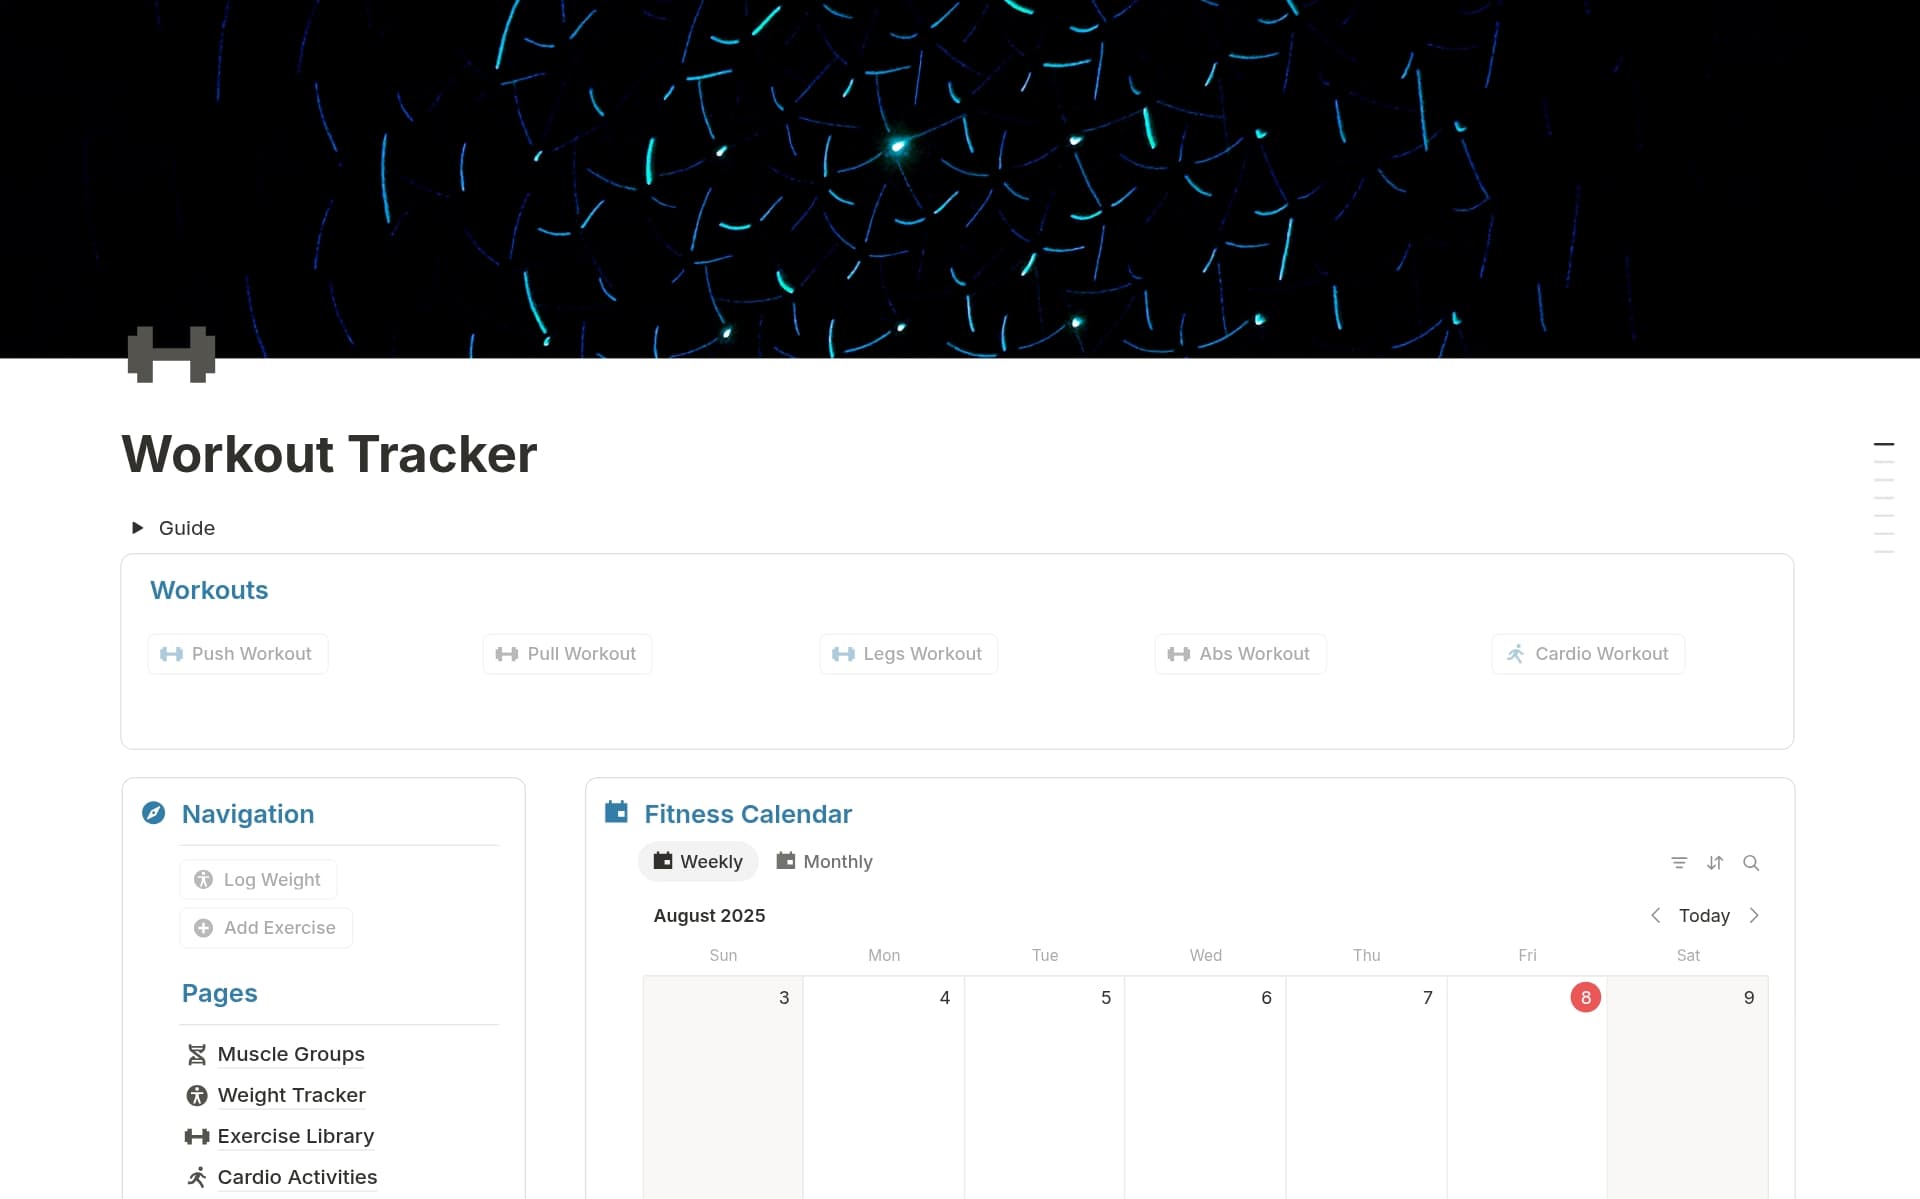Click the Today button
Viewport: 1920px width, 1199px height.
click(x=1705, y=915)
